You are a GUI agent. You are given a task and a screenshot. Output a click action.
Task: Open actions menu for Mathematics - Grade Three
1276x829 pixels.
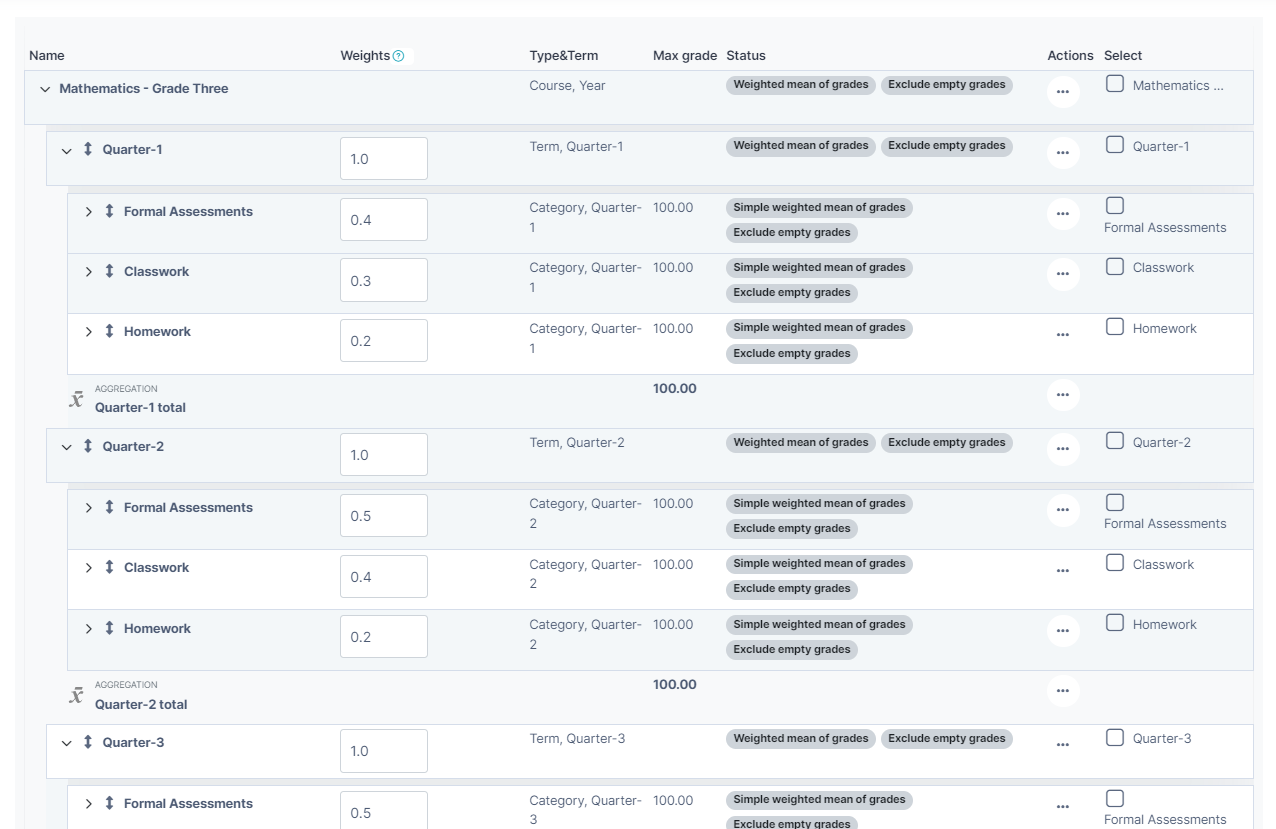tap(1062, 92)
